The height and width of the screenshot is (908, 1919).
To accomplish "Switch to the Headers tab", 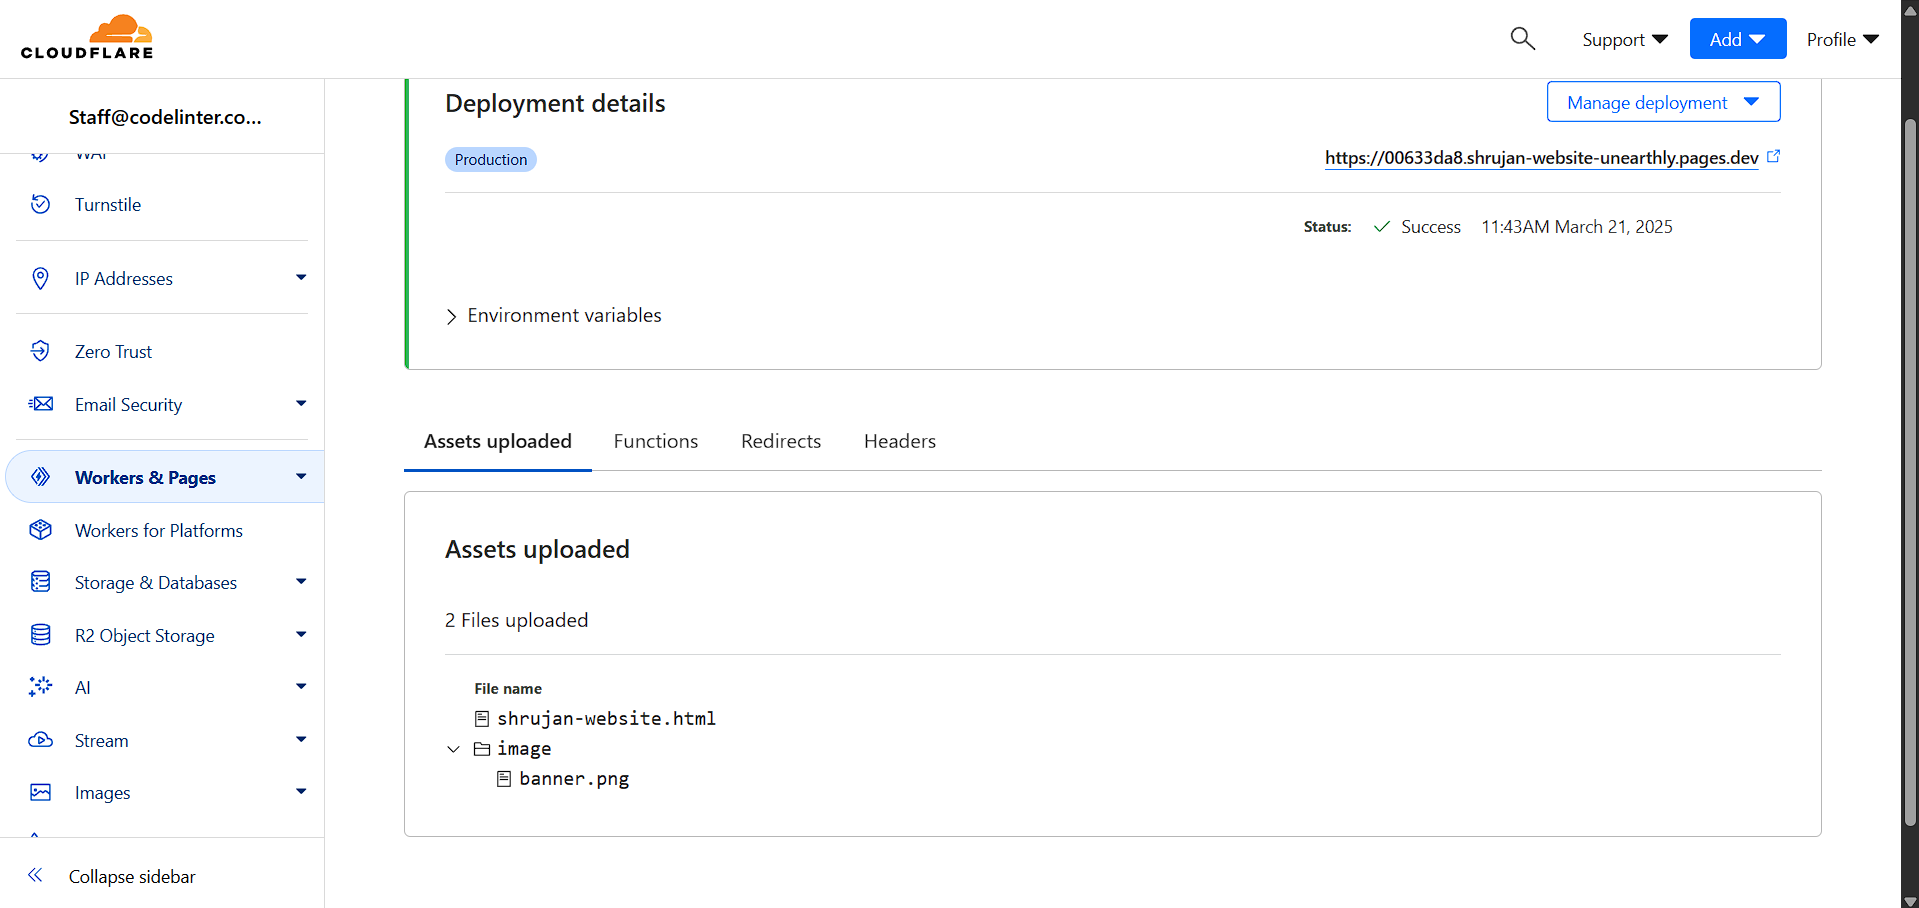I will coord(900,442).
